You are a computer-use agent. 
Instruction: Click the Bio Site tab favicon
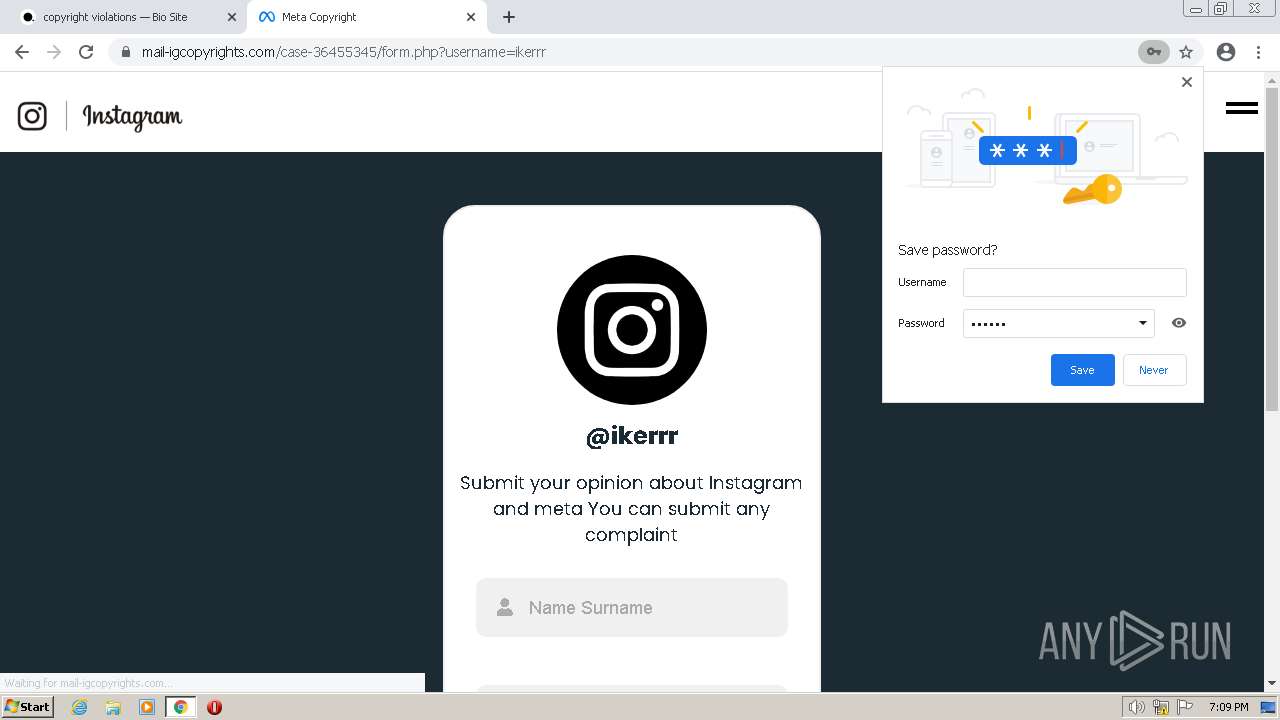pyautogui.click(x=28, y=17)
